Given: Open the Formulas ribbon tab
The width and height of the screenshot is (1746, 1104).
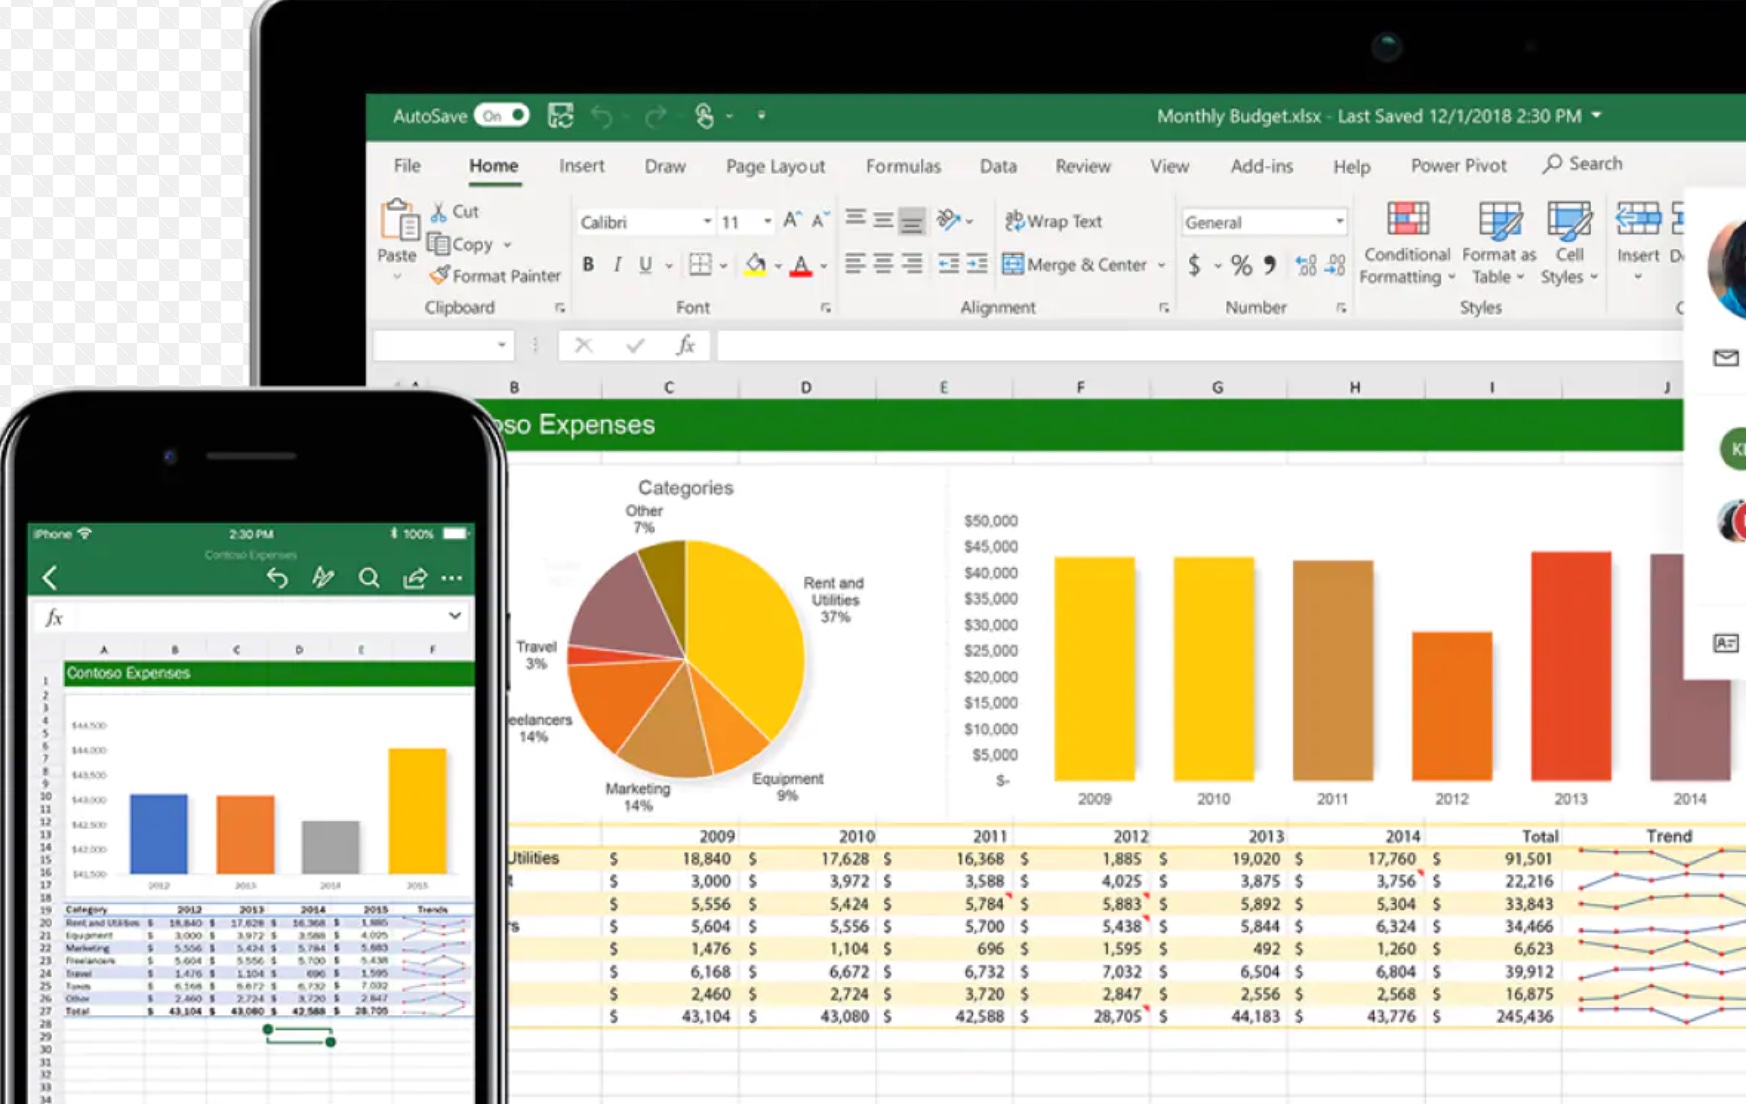Looking at the screenshot, I should click(902, 166).
